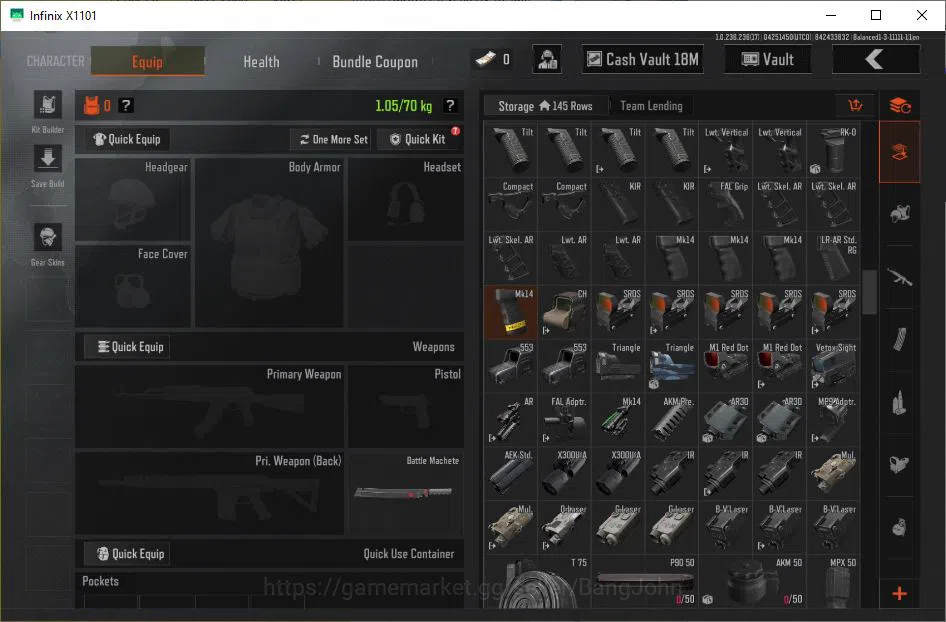Click Quick Equip for Quick Use Container

(x=127, y=554)
